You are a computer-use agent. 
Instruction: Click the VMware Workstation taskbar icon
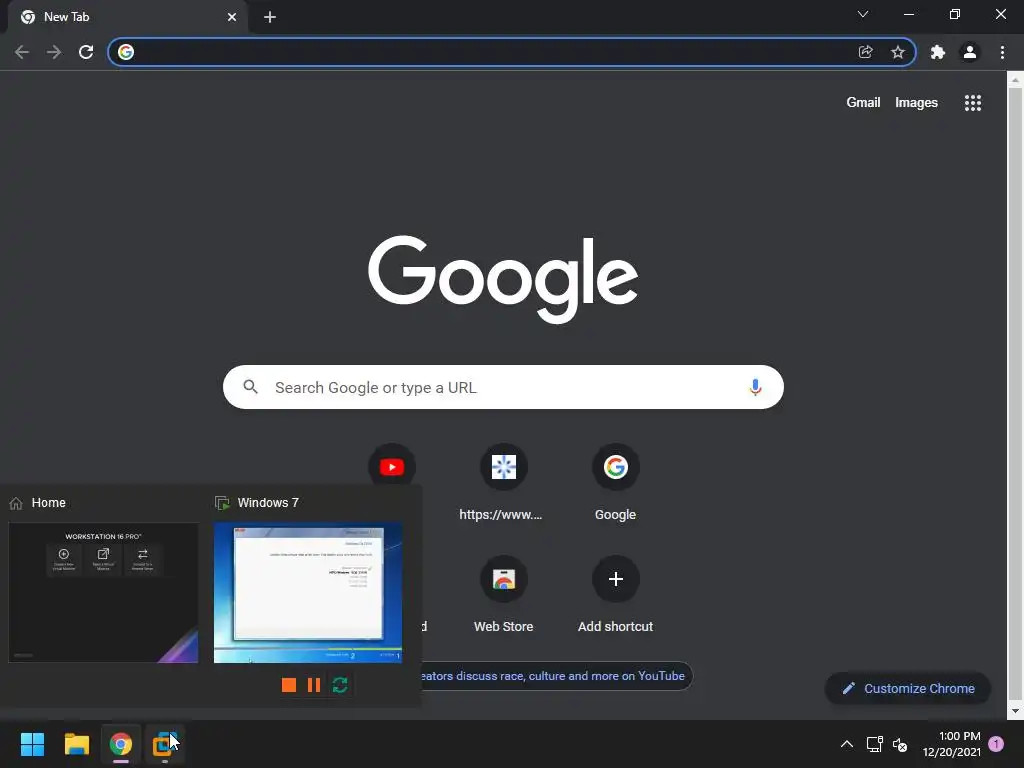tap(165, 744)
